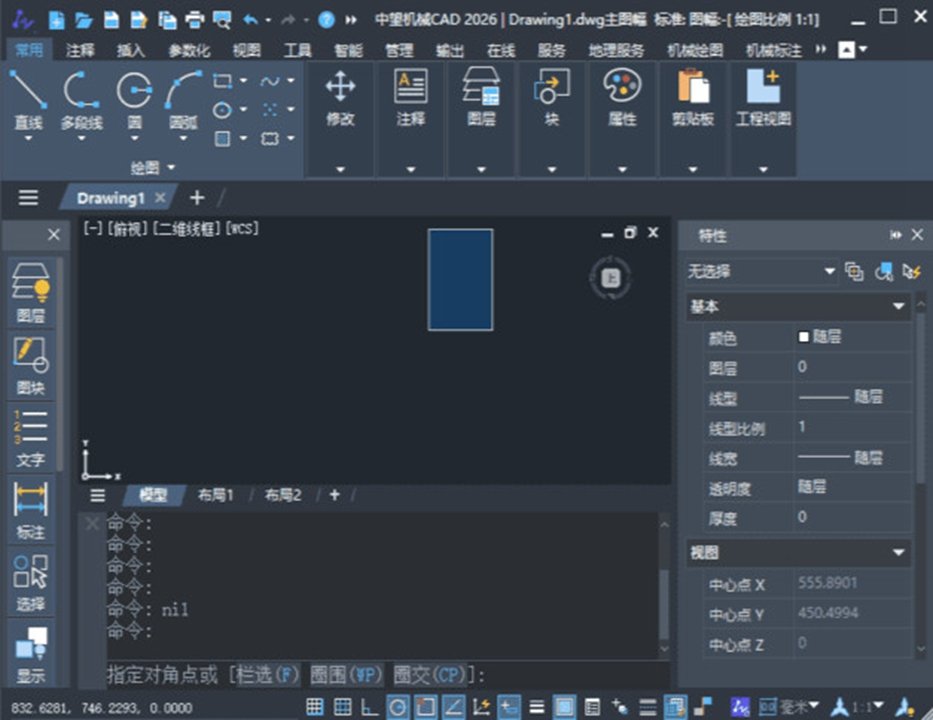Toggle polar tracking in status bar

click(397, 707)
